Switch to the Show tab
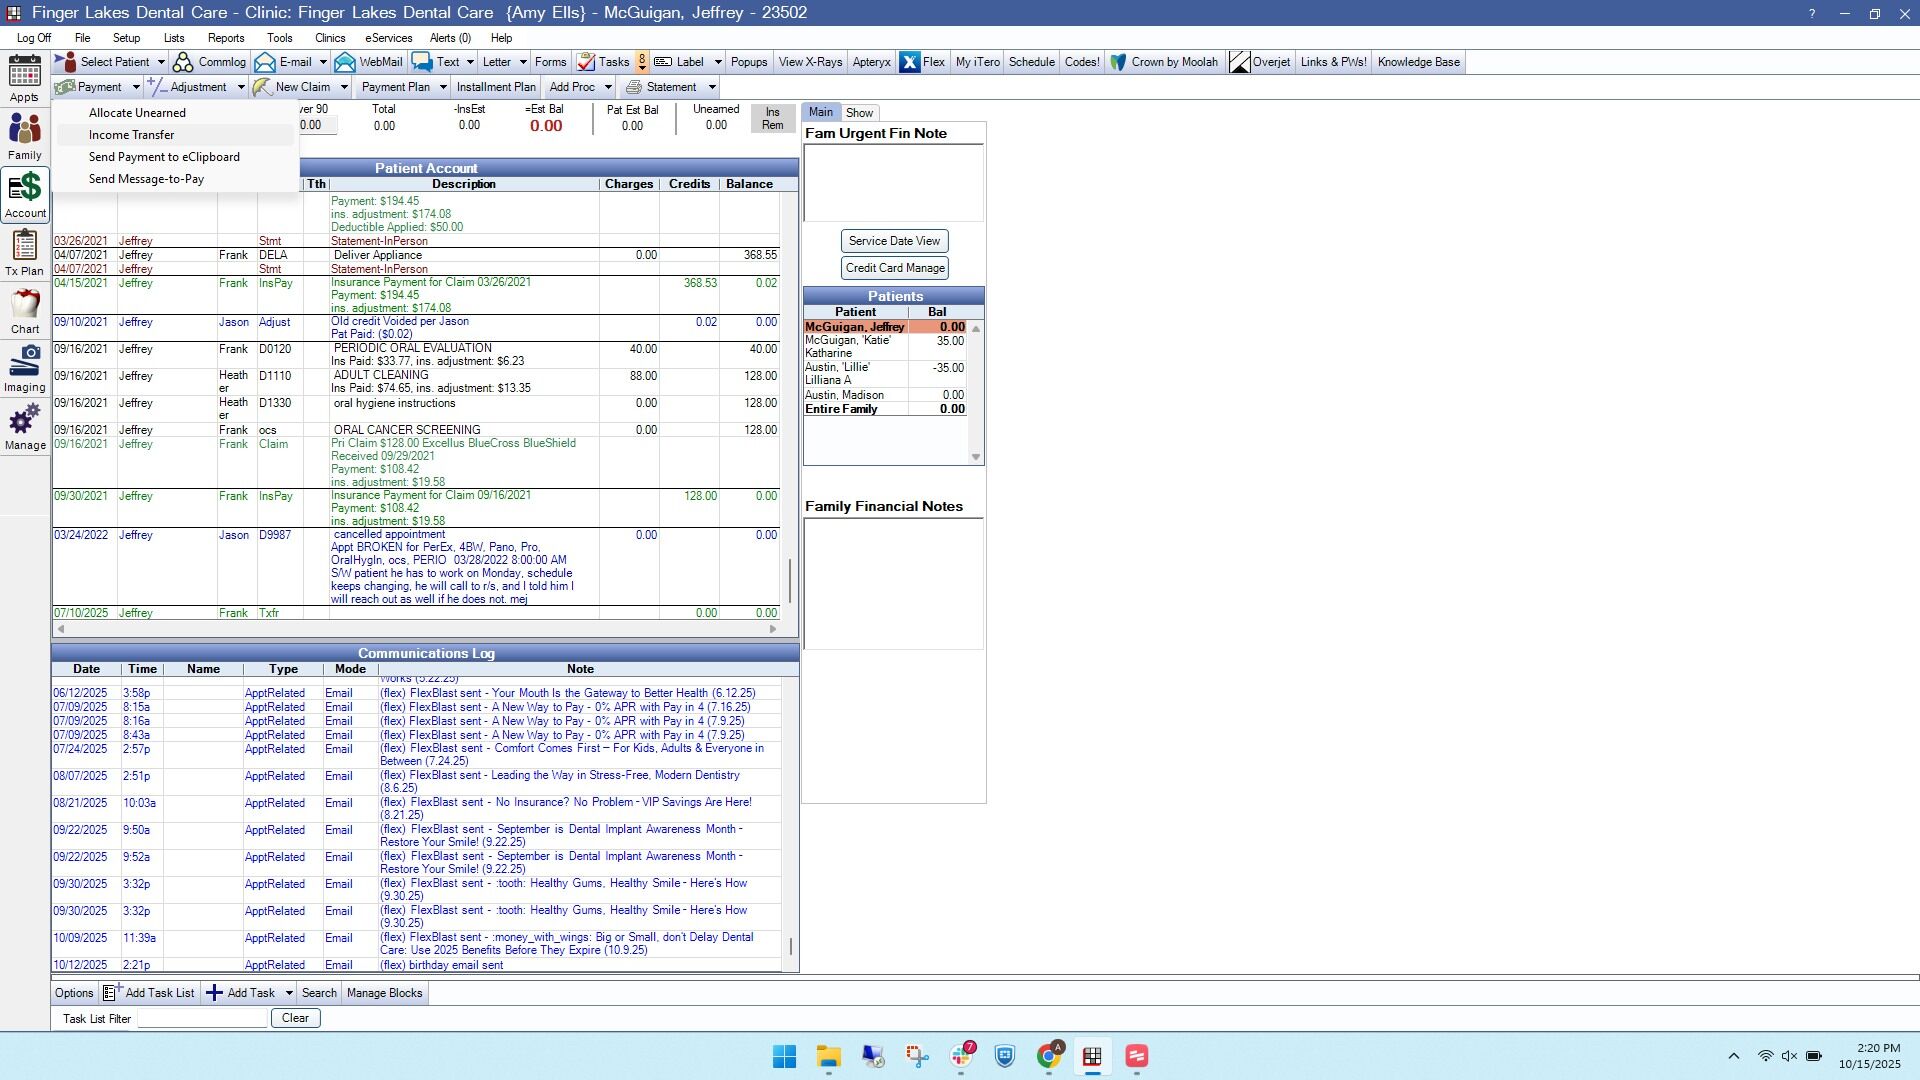This screenshot has height=1080, width=1920. click(859, 113)
